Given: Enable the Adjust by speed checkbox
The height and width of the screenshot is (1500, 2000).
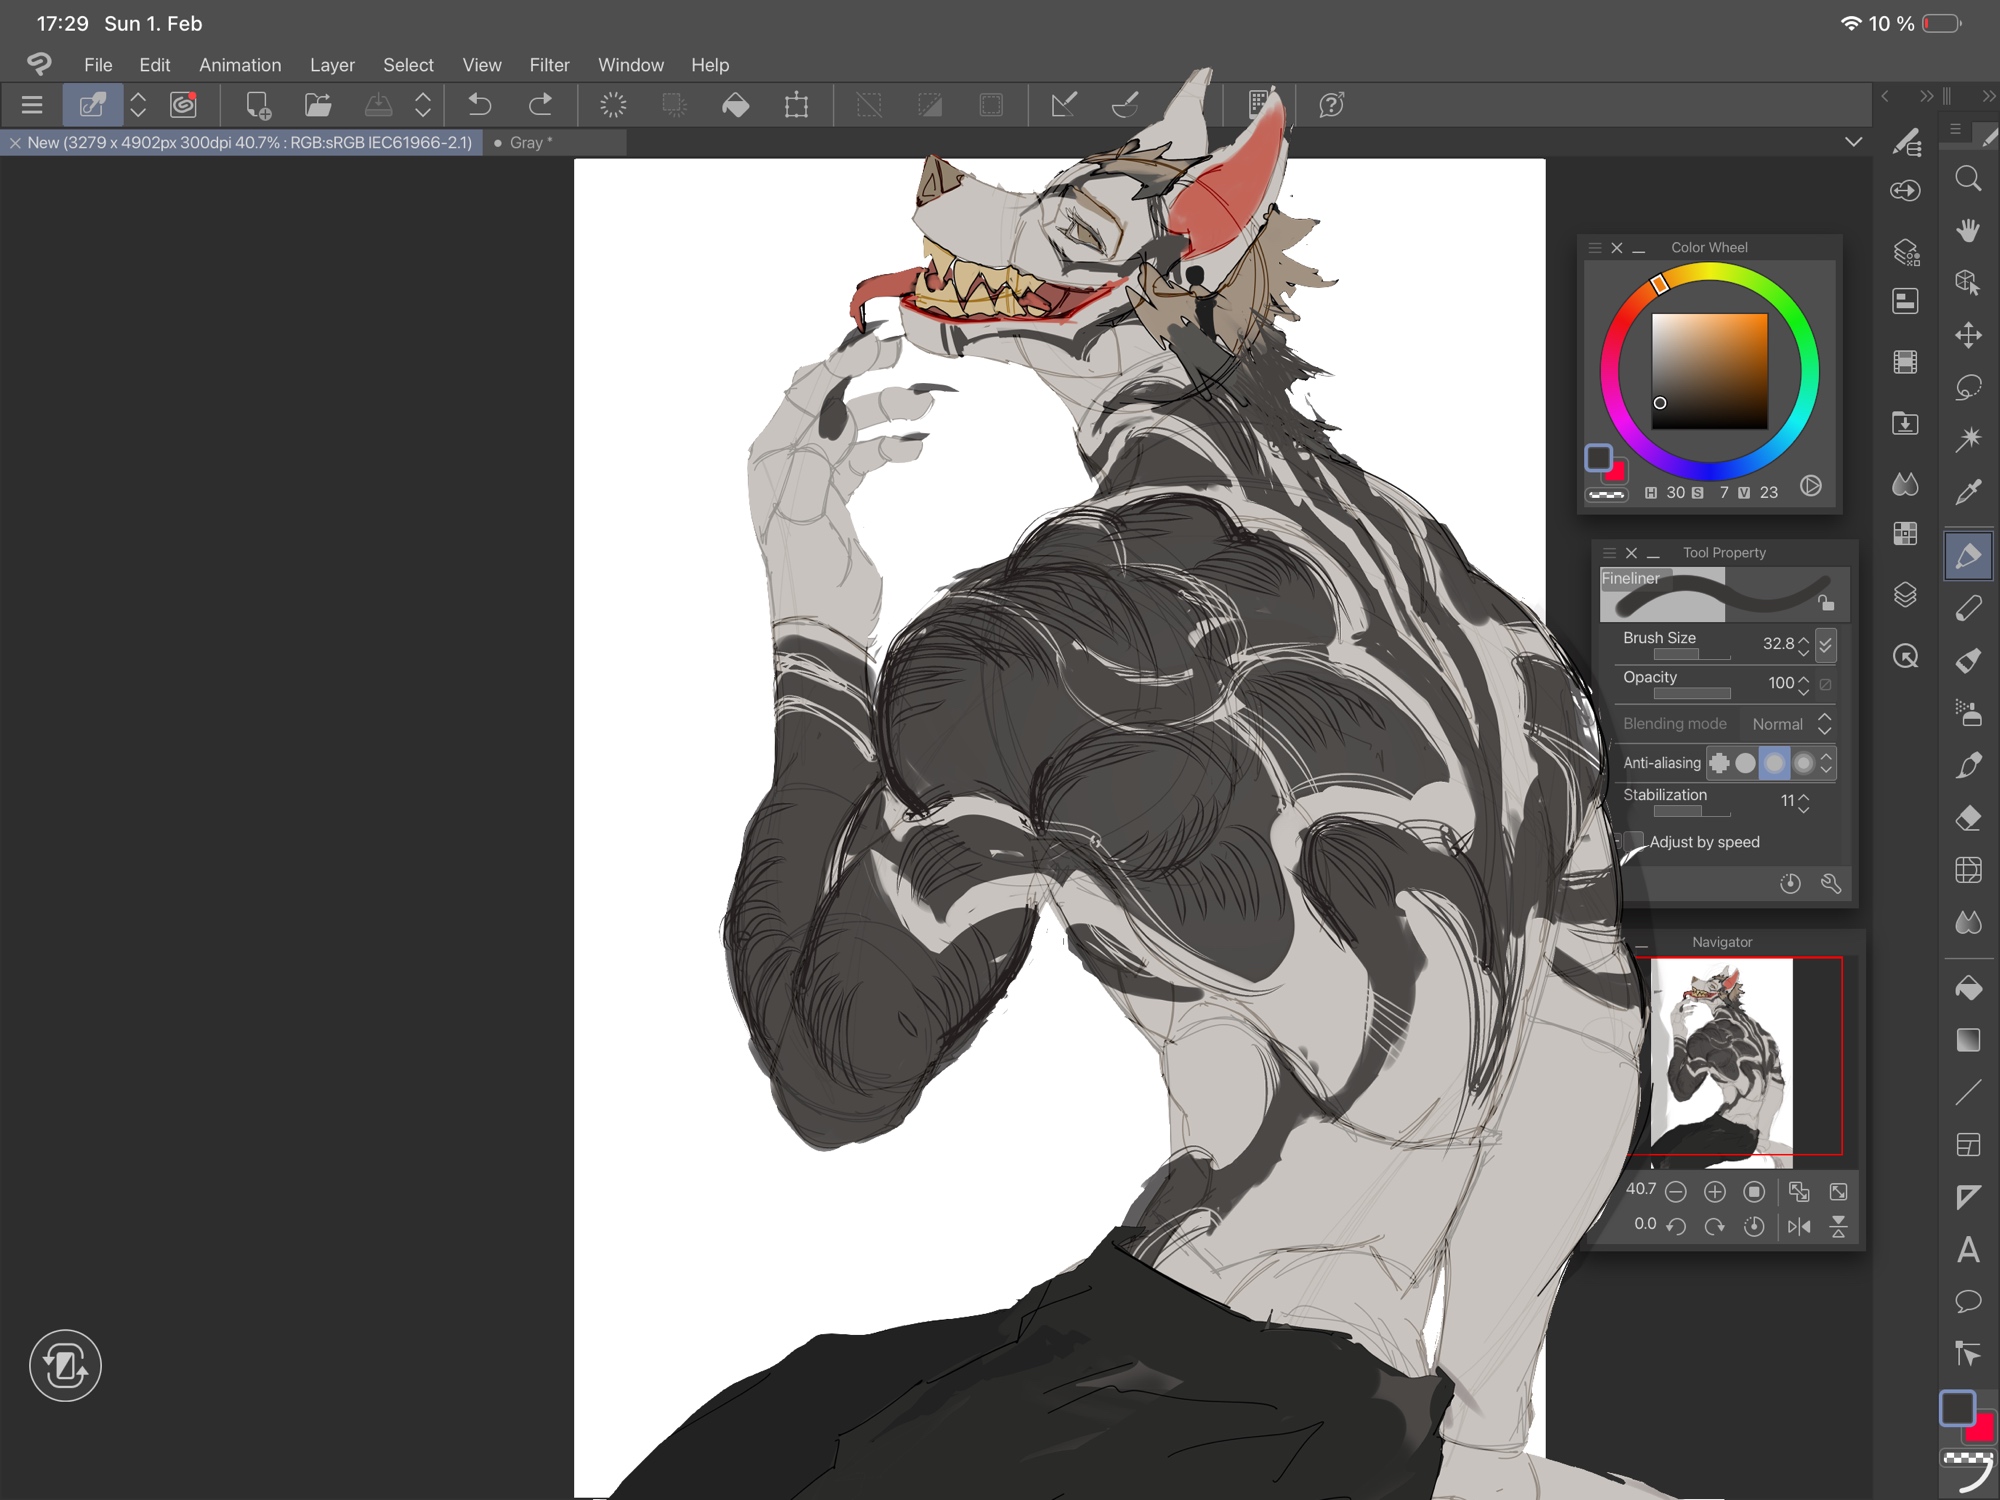Looking at the screenshot, I should pos(1634,841).
